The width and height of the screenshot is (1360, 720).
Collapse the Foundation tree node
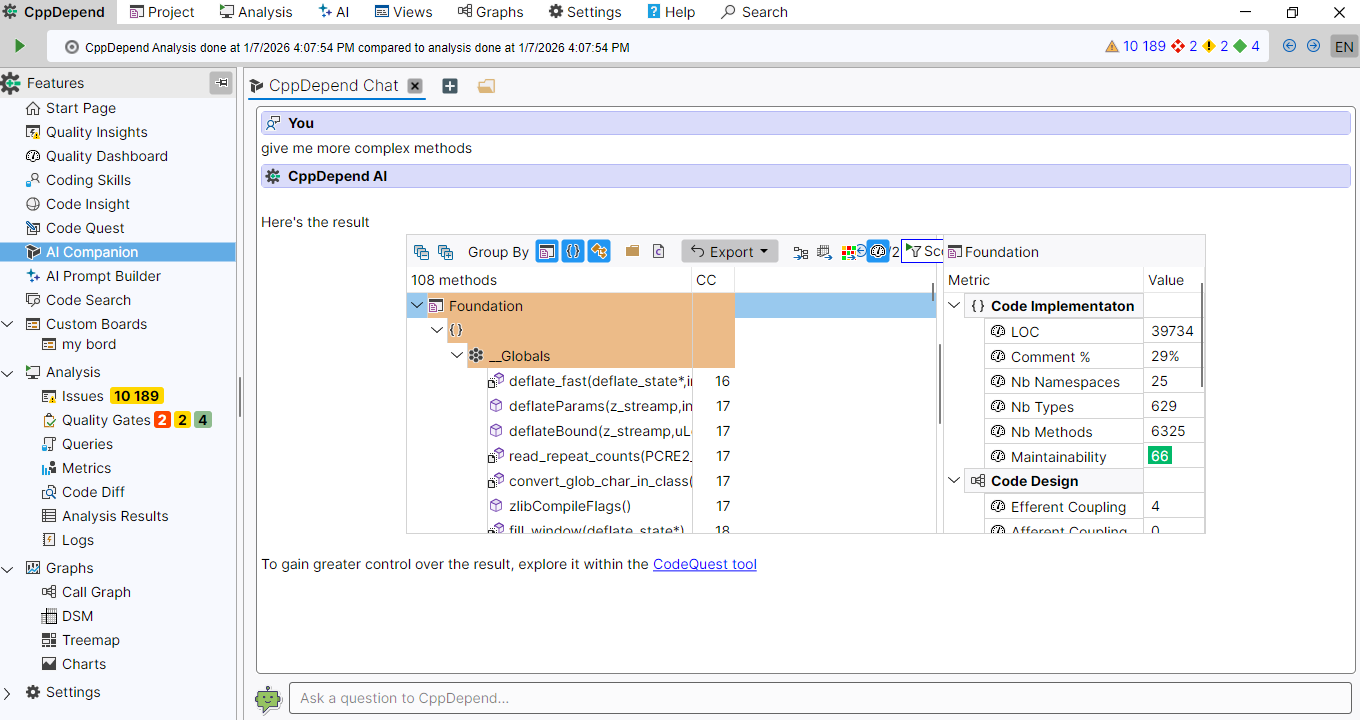(x=417, y=306)
